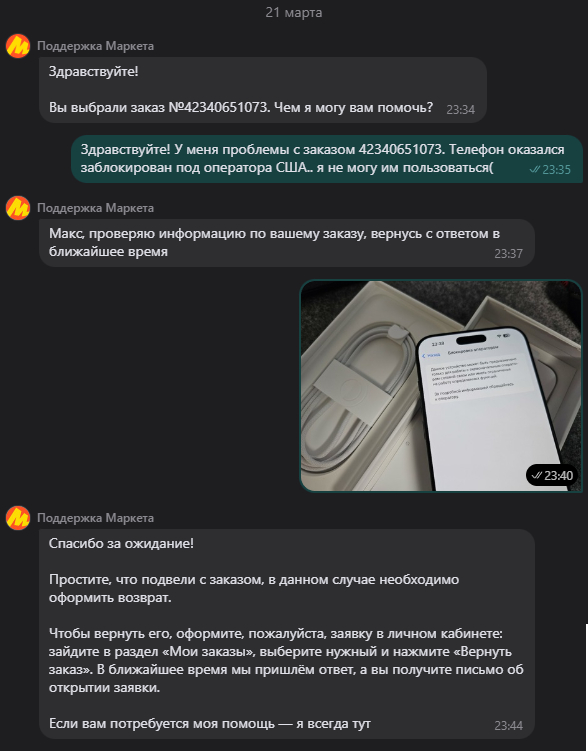Click the 23:37 message timestamp
The height and width of the screenshot is (751, 588).
point(509,253)
